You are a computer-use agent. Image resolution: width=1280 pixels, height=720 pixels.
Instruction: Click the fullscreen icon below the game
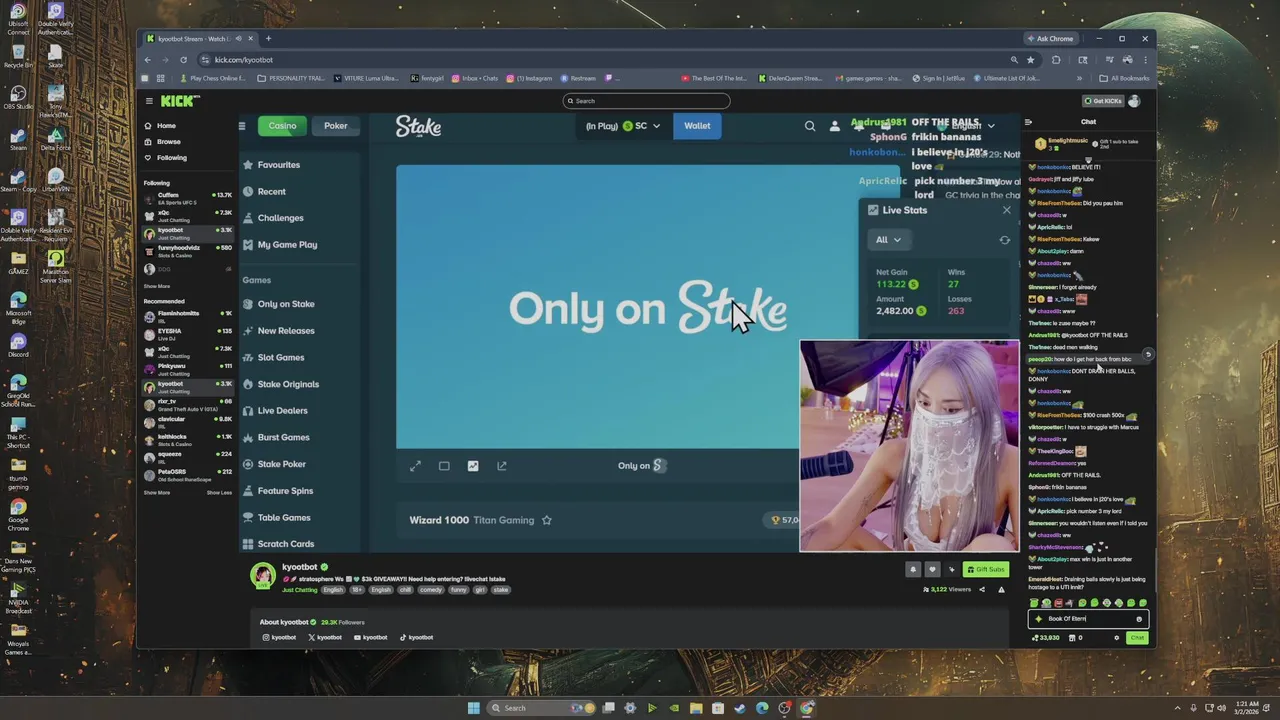coord(415,466)
